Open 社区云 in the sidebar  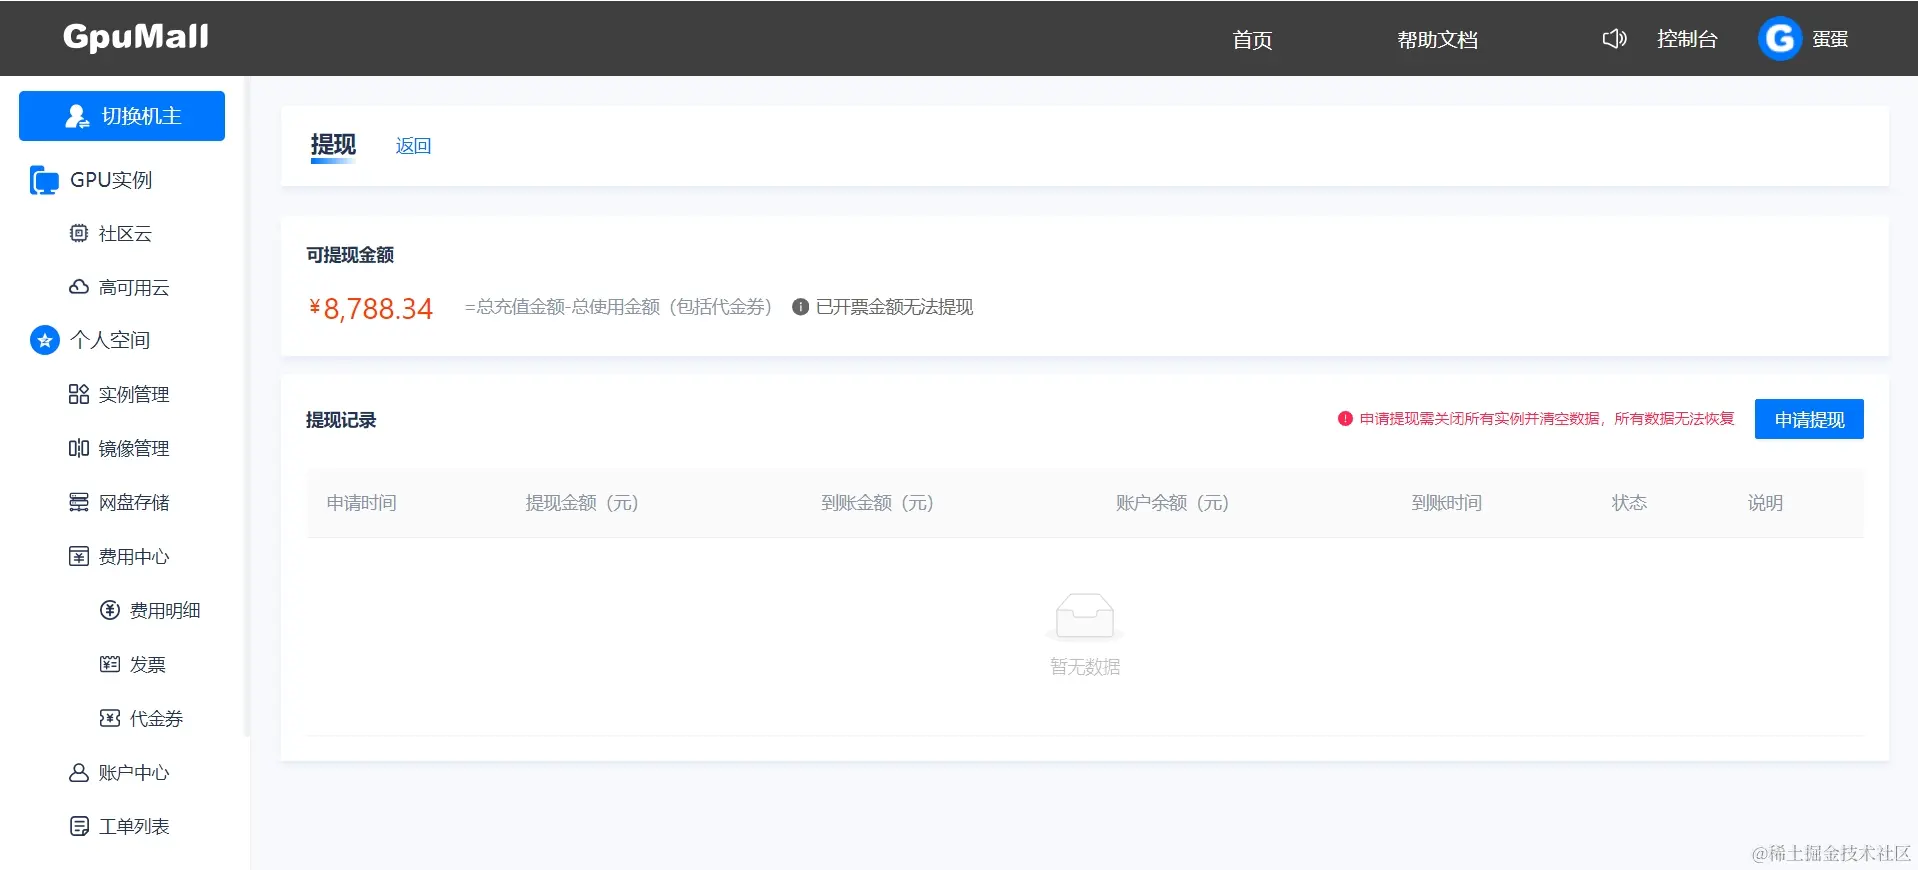point(125,233)
